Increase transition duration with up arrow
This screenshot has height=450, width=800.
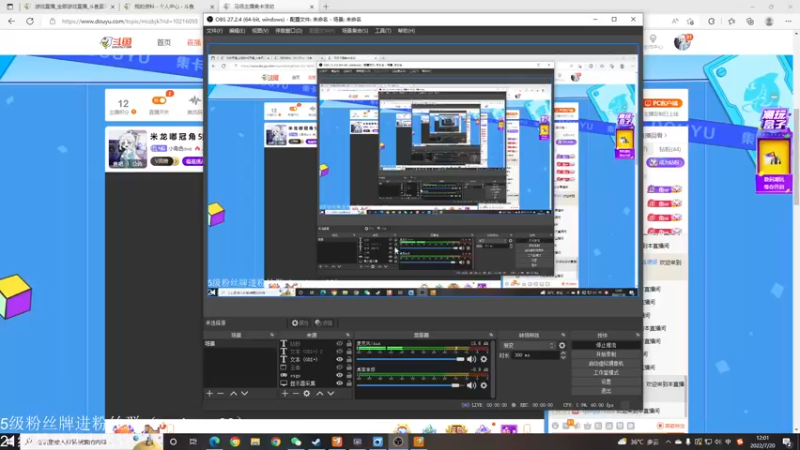click(563, 353)
